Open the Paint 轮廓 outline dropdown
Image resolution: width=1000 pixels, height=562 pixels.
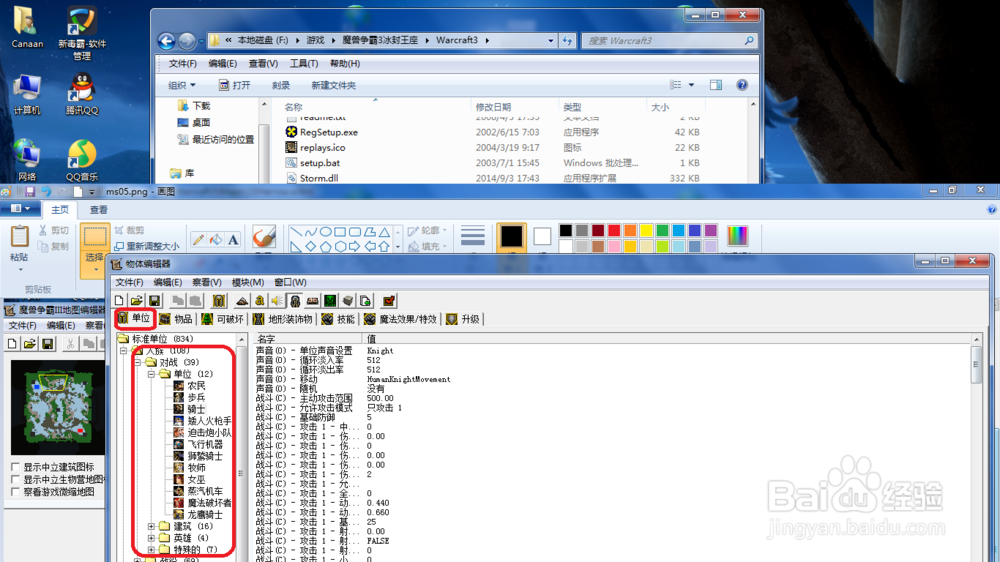click(427, 230)
